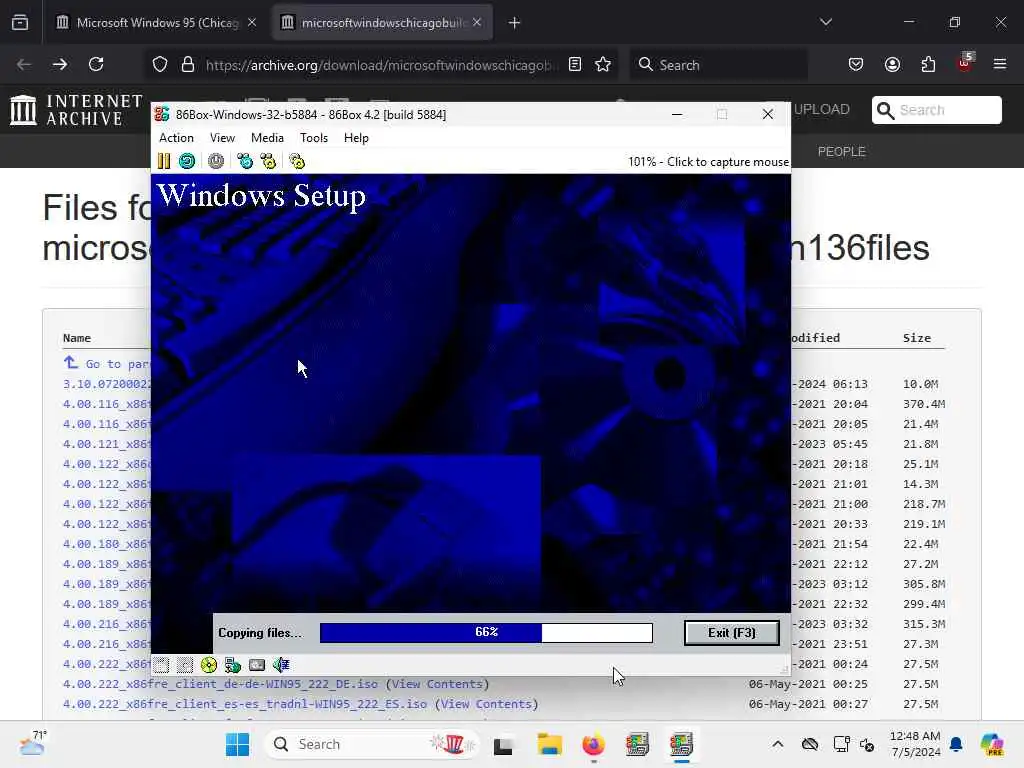Click the ACPI shutdown power icon in 86Box
Screen dimensions: 1024x768
tap(216, 161)
